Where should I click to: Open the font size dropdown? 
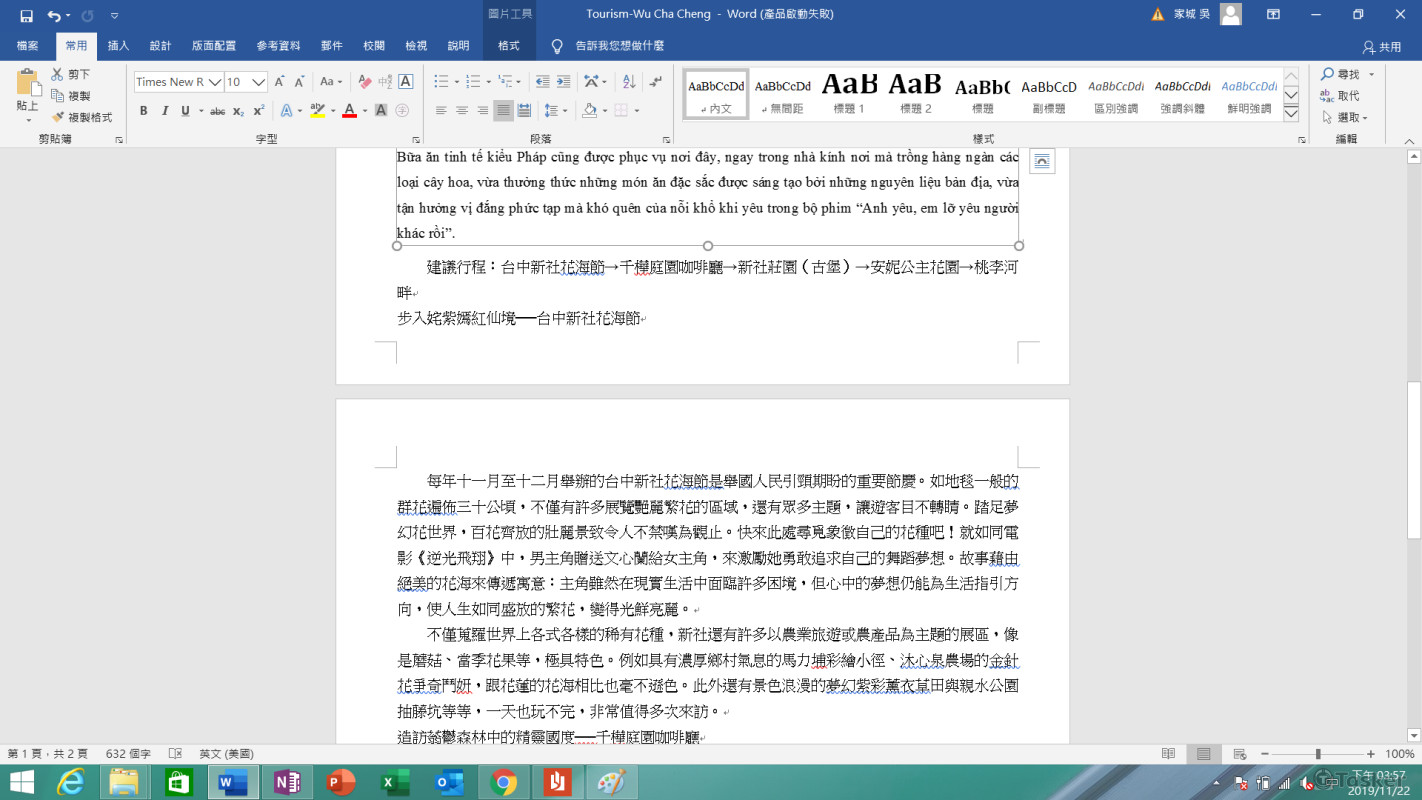point(259,82)
